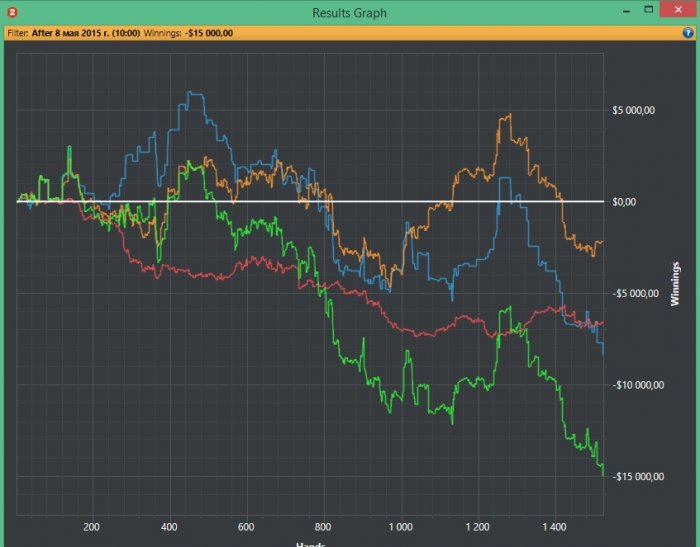Click the vertical 'Winnings' axis title
Viewport: 700px width, 547px height.
(675, 284)
